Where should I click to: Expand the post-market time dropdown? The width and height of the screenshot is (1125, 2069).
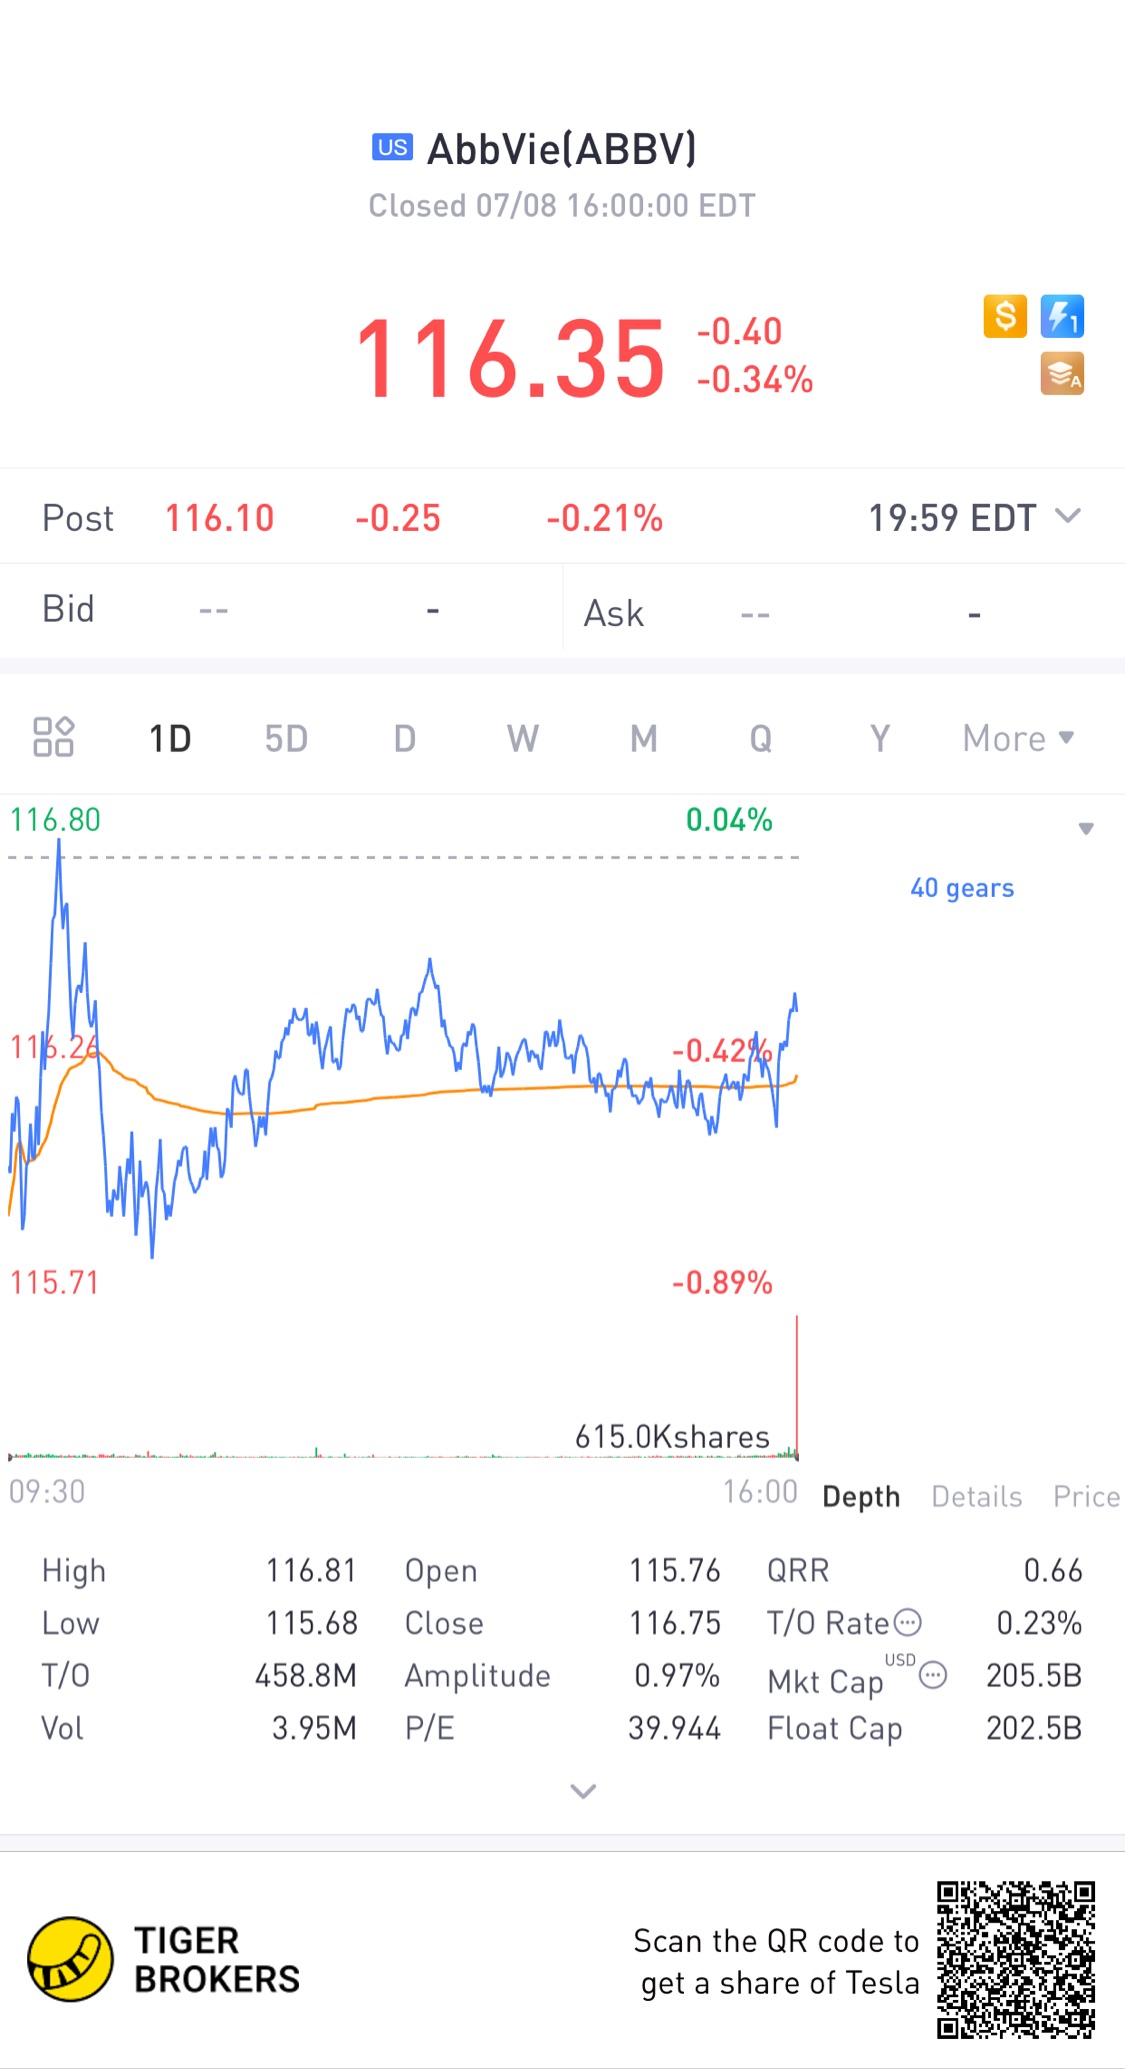(1068, 517)
